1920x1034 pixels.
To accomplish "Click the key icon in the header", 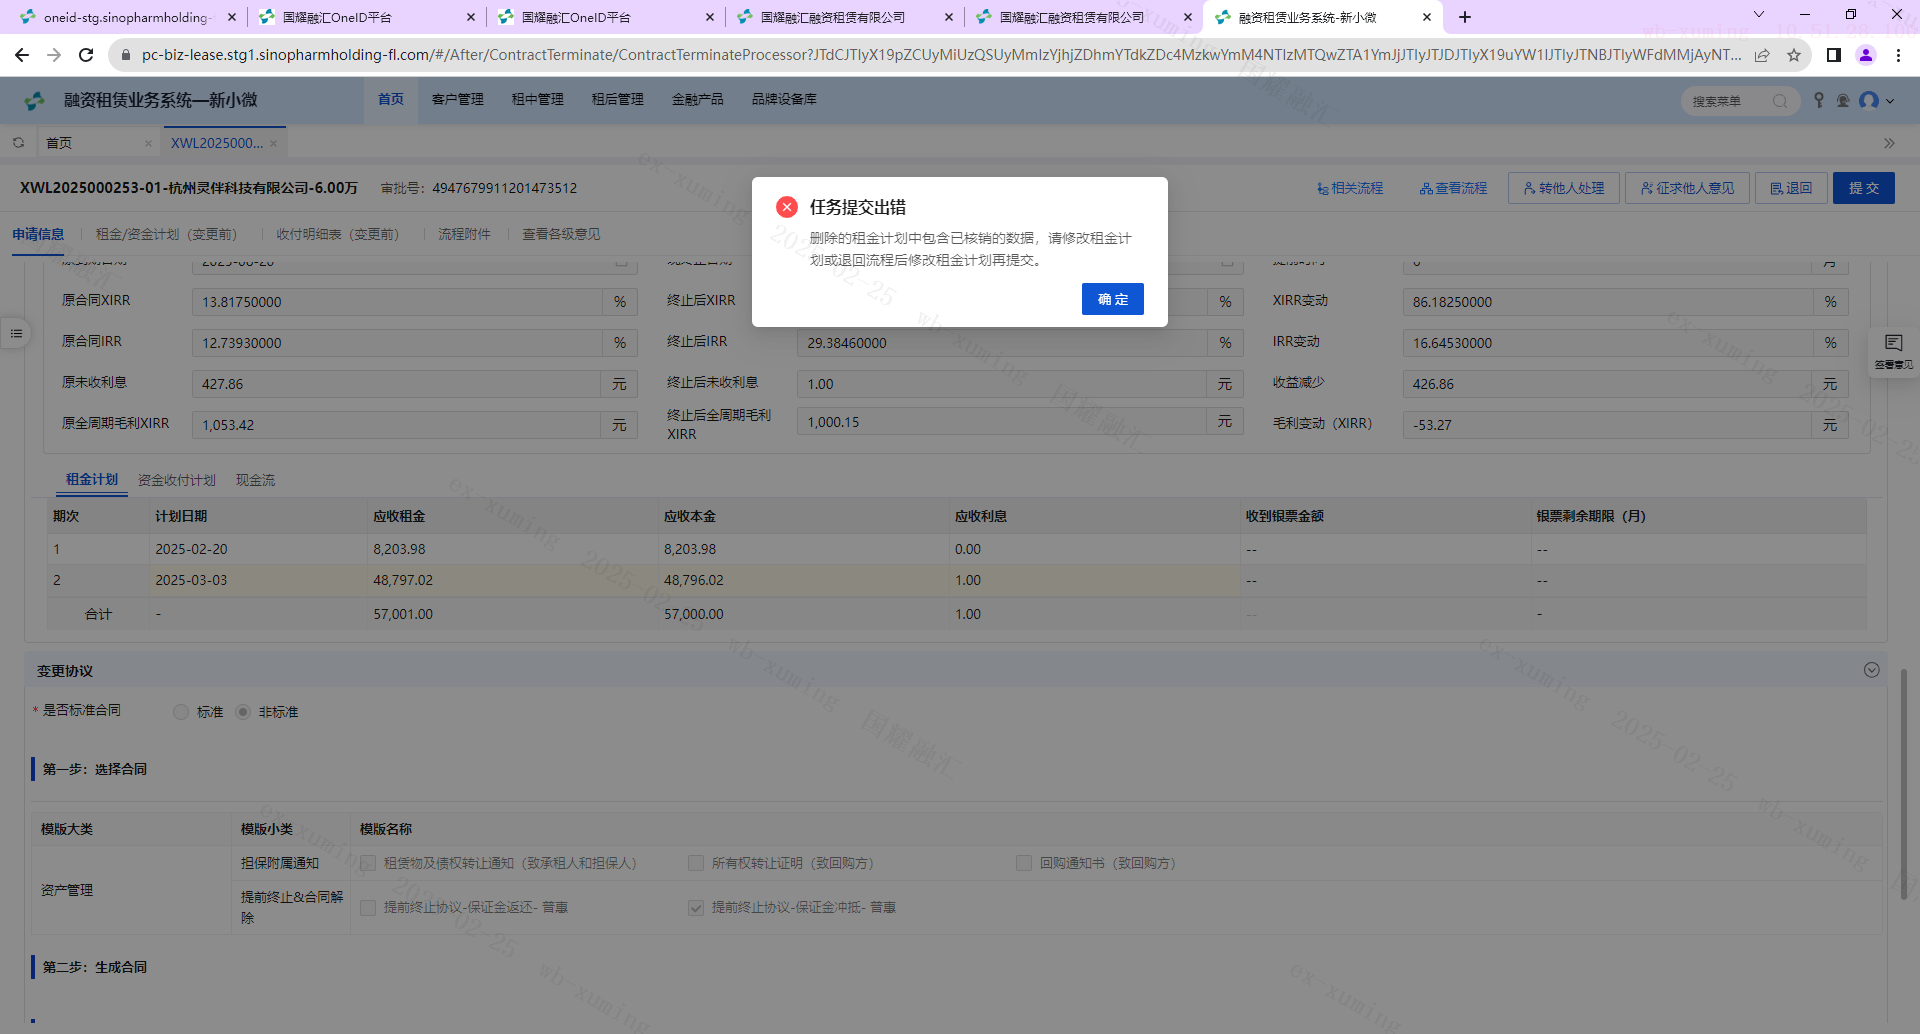I will pos(1819,100).
